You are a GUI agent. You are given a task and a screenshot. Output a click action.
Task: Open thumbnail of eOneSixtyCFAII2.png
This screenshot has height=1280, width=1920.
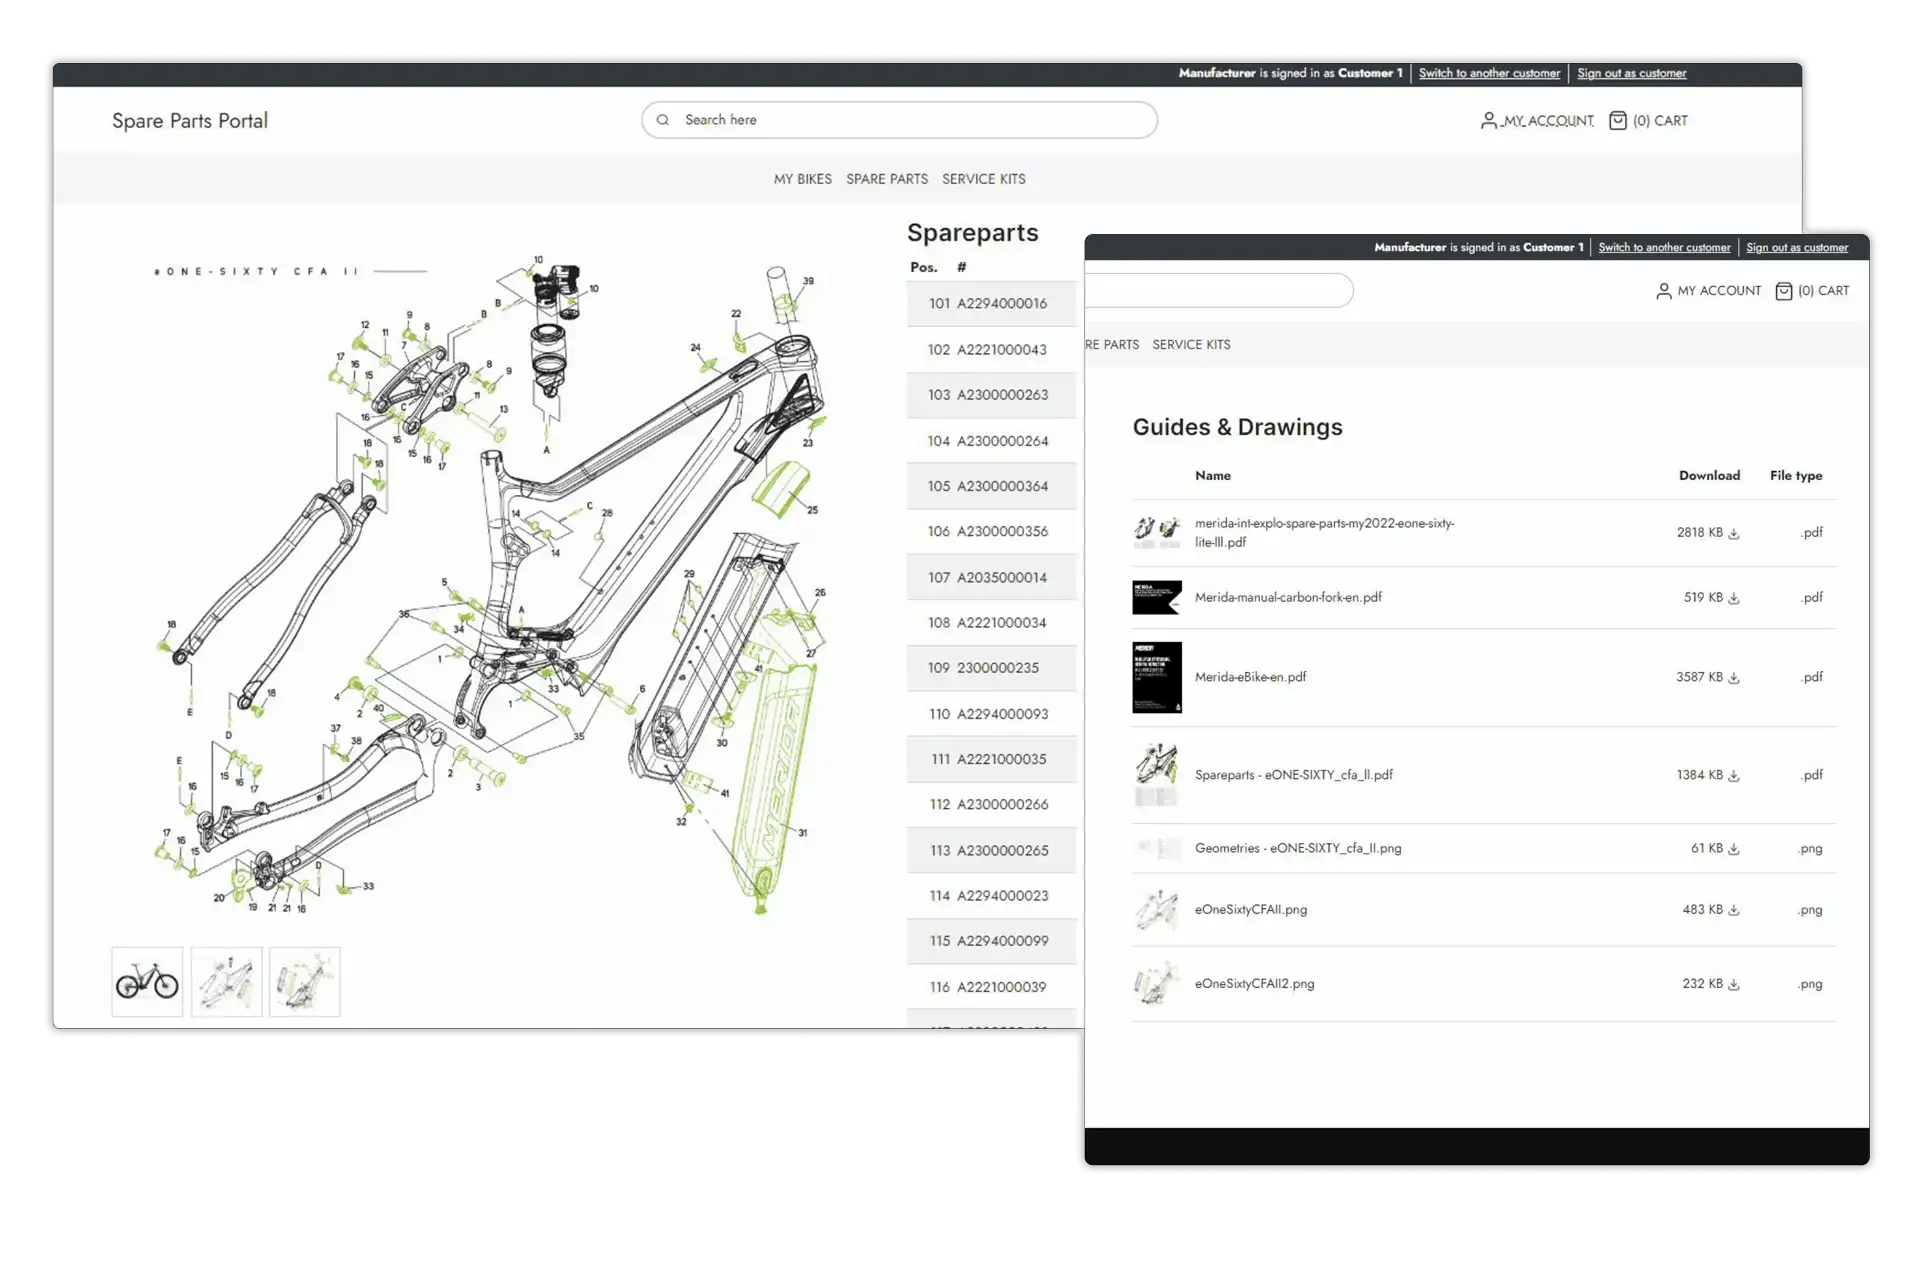[x=1157, y=984]
